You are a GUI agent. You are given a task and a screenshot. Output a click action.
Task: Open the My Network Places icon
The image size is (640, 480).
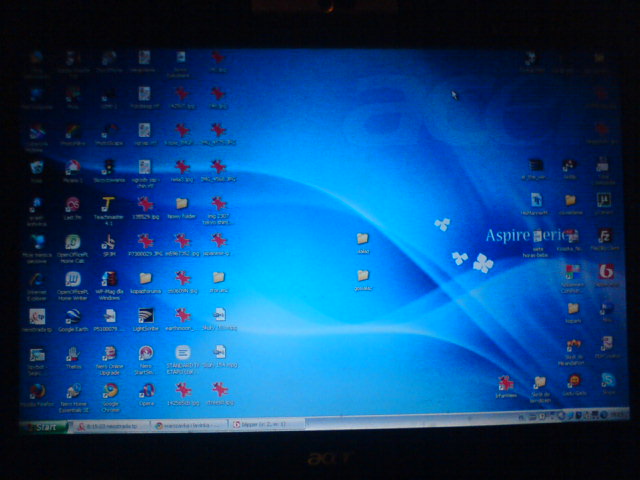37,242
